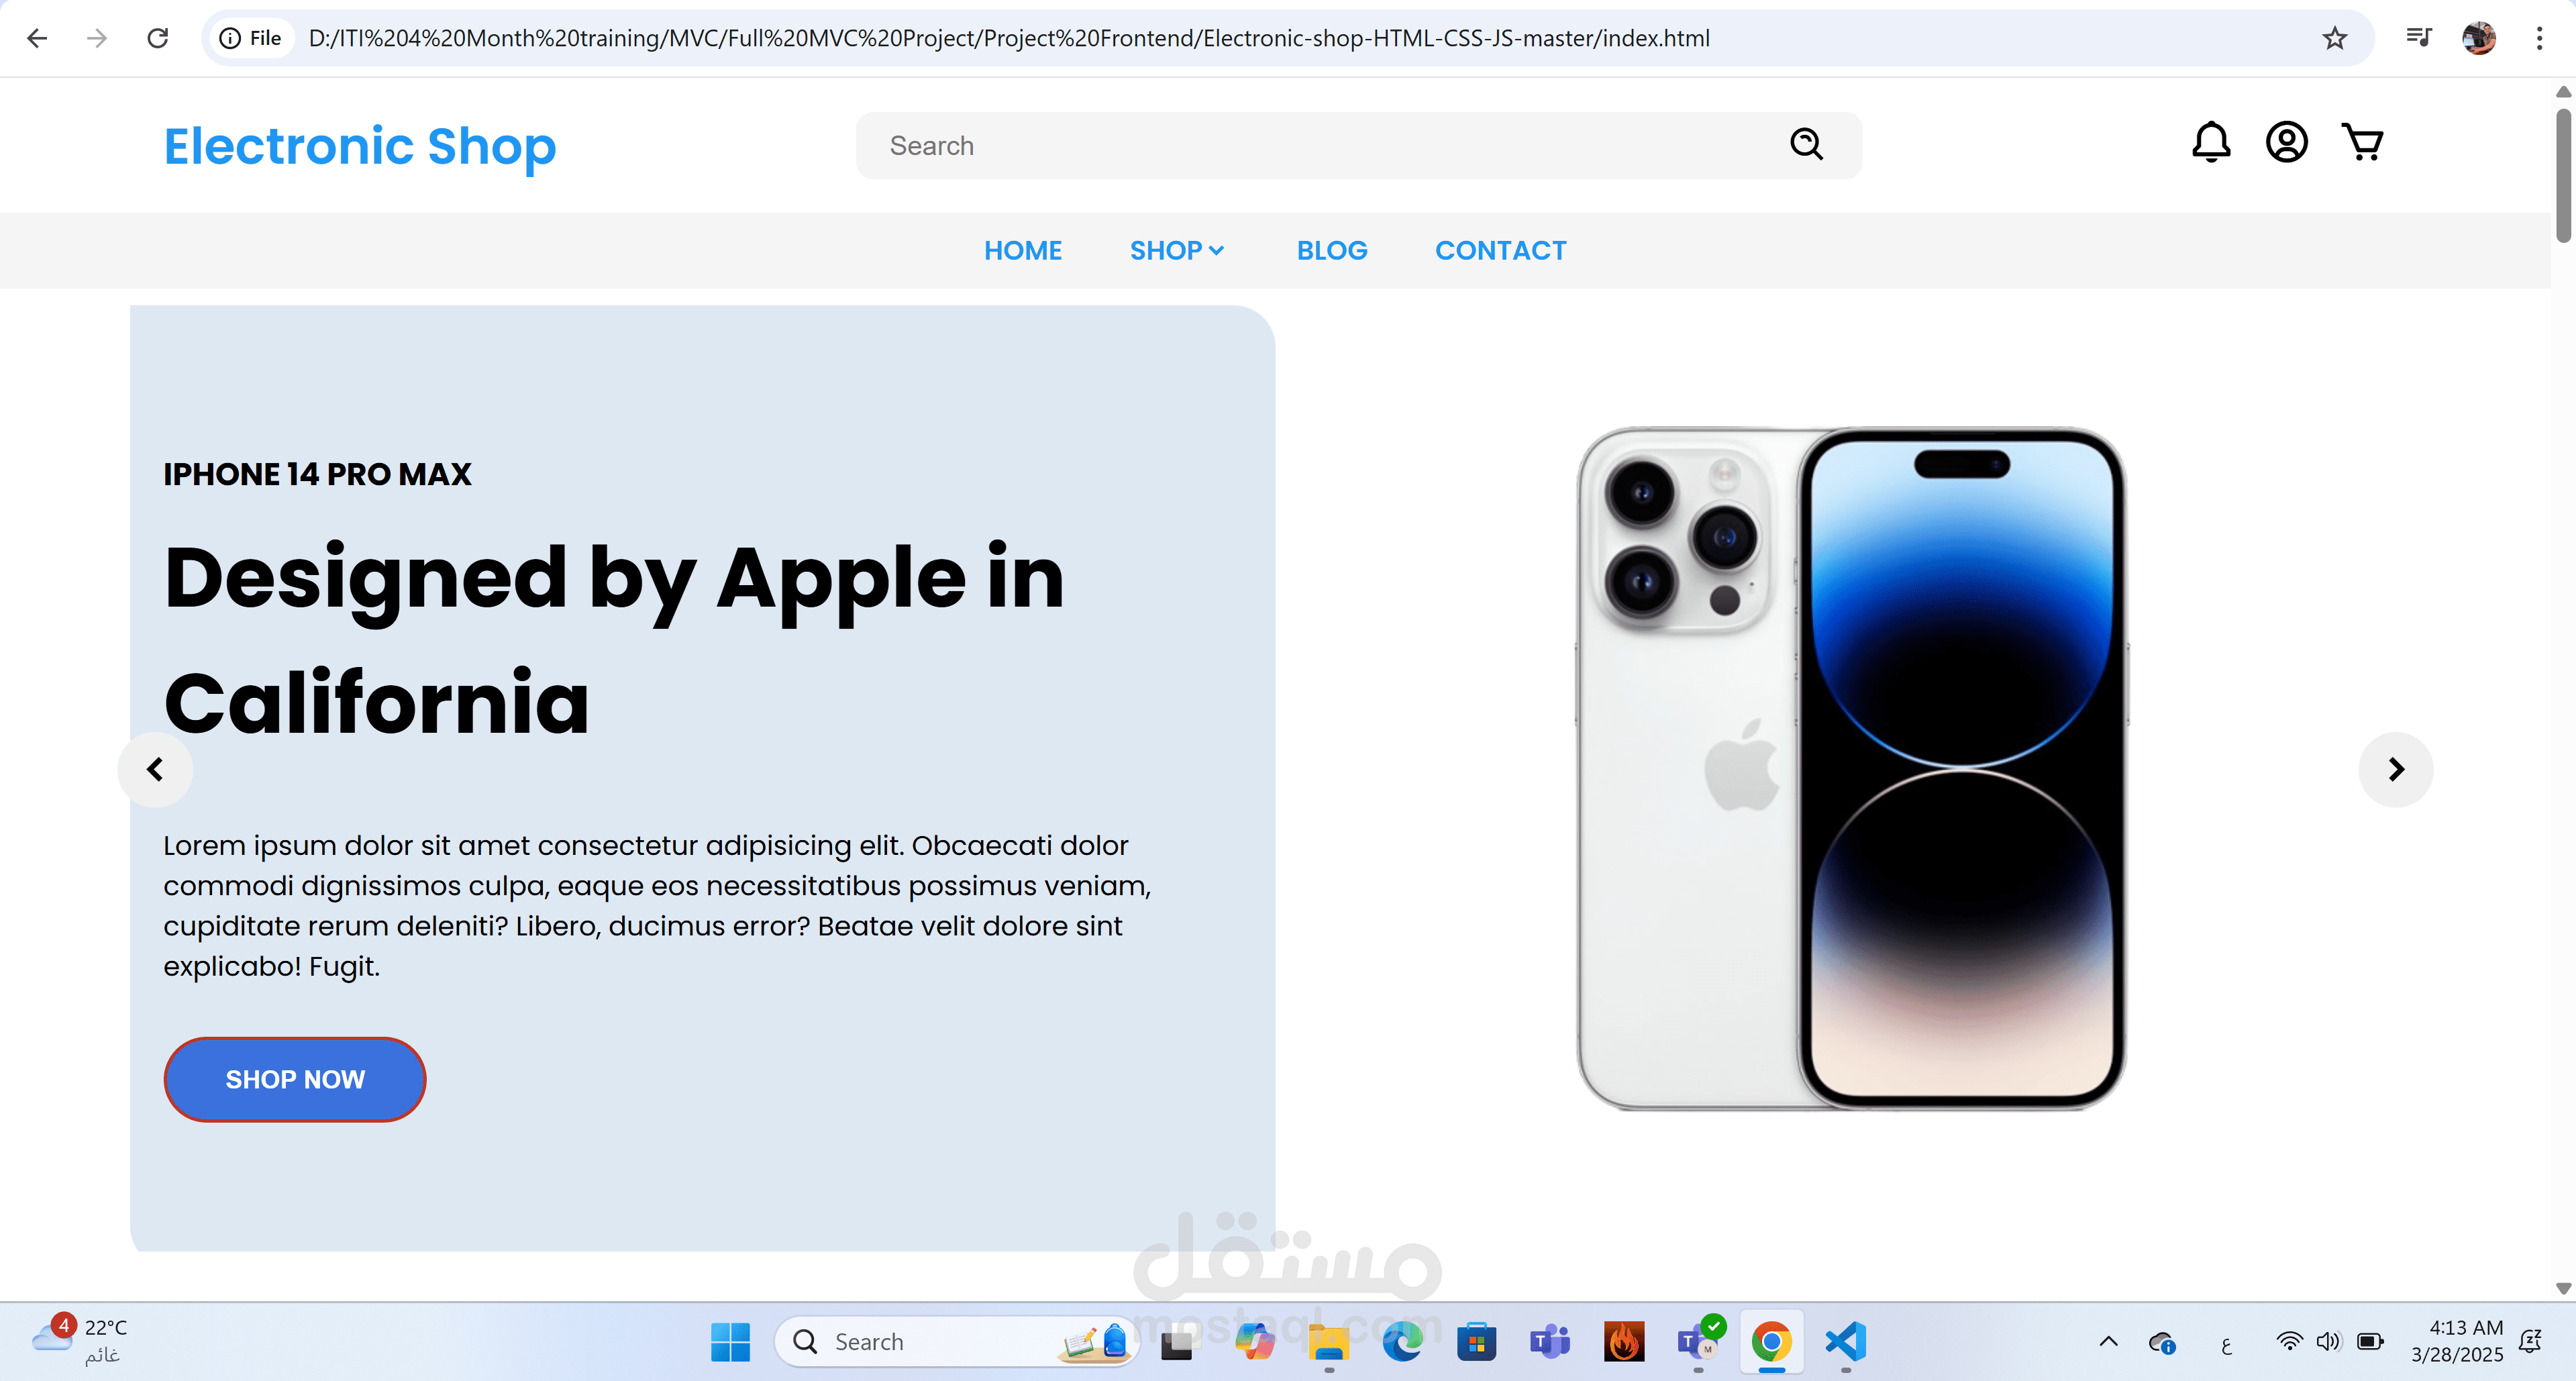Open the Windows Start menu
Viewport: 2576px width, 1381px height.
[x=730, y=1342]
